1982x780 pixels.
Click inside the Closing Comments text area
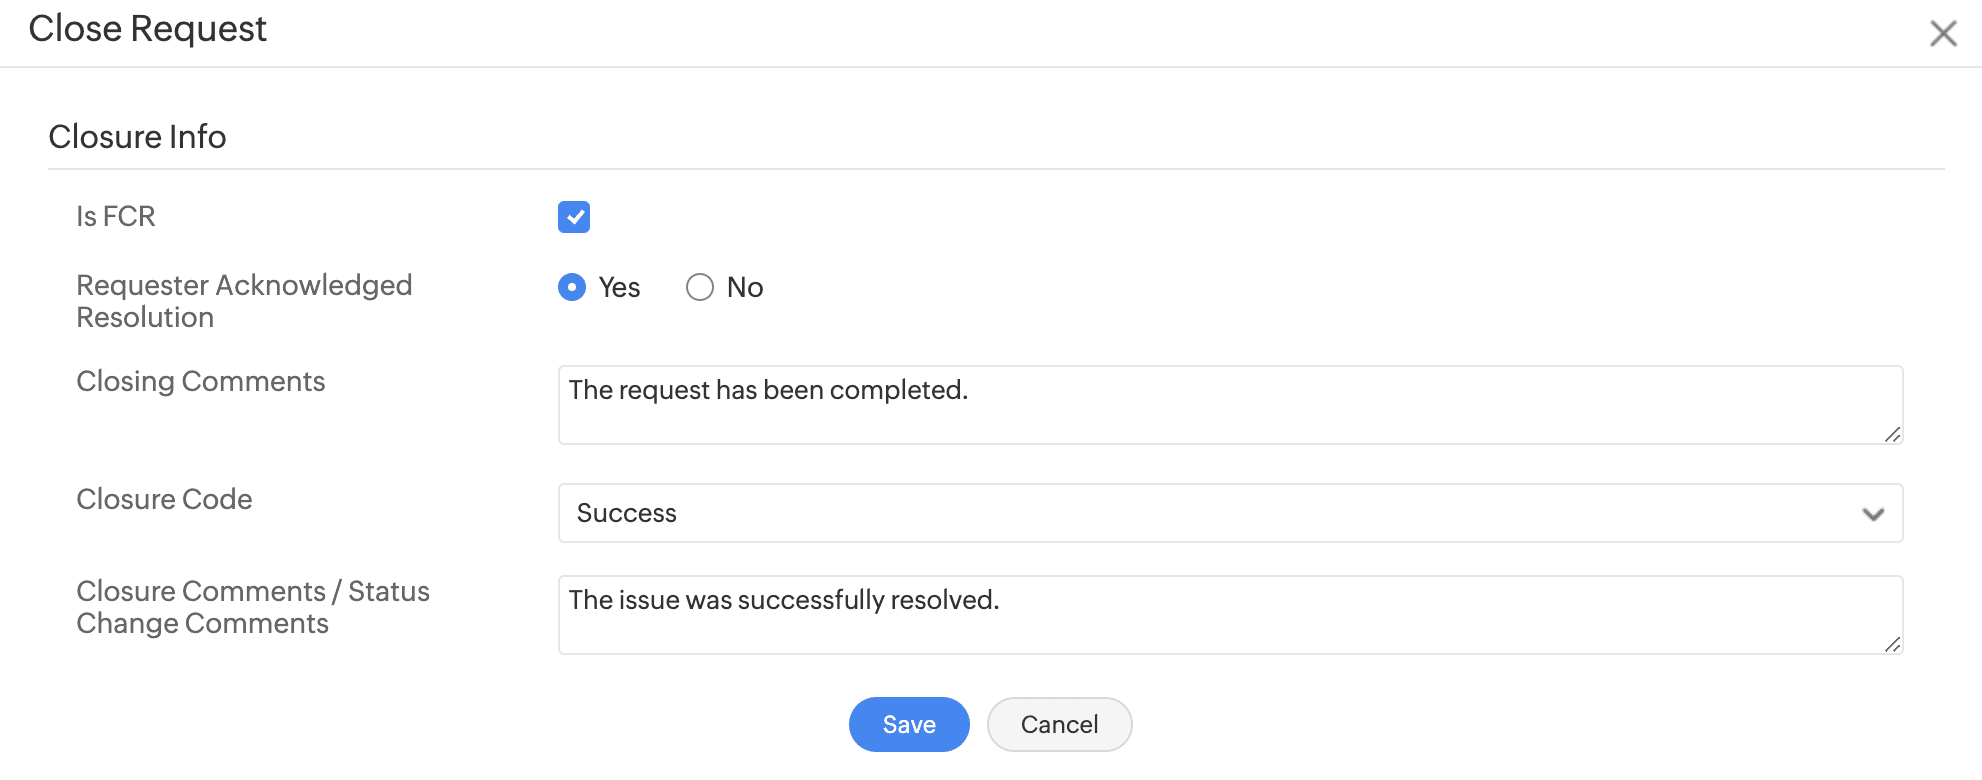1229,405
